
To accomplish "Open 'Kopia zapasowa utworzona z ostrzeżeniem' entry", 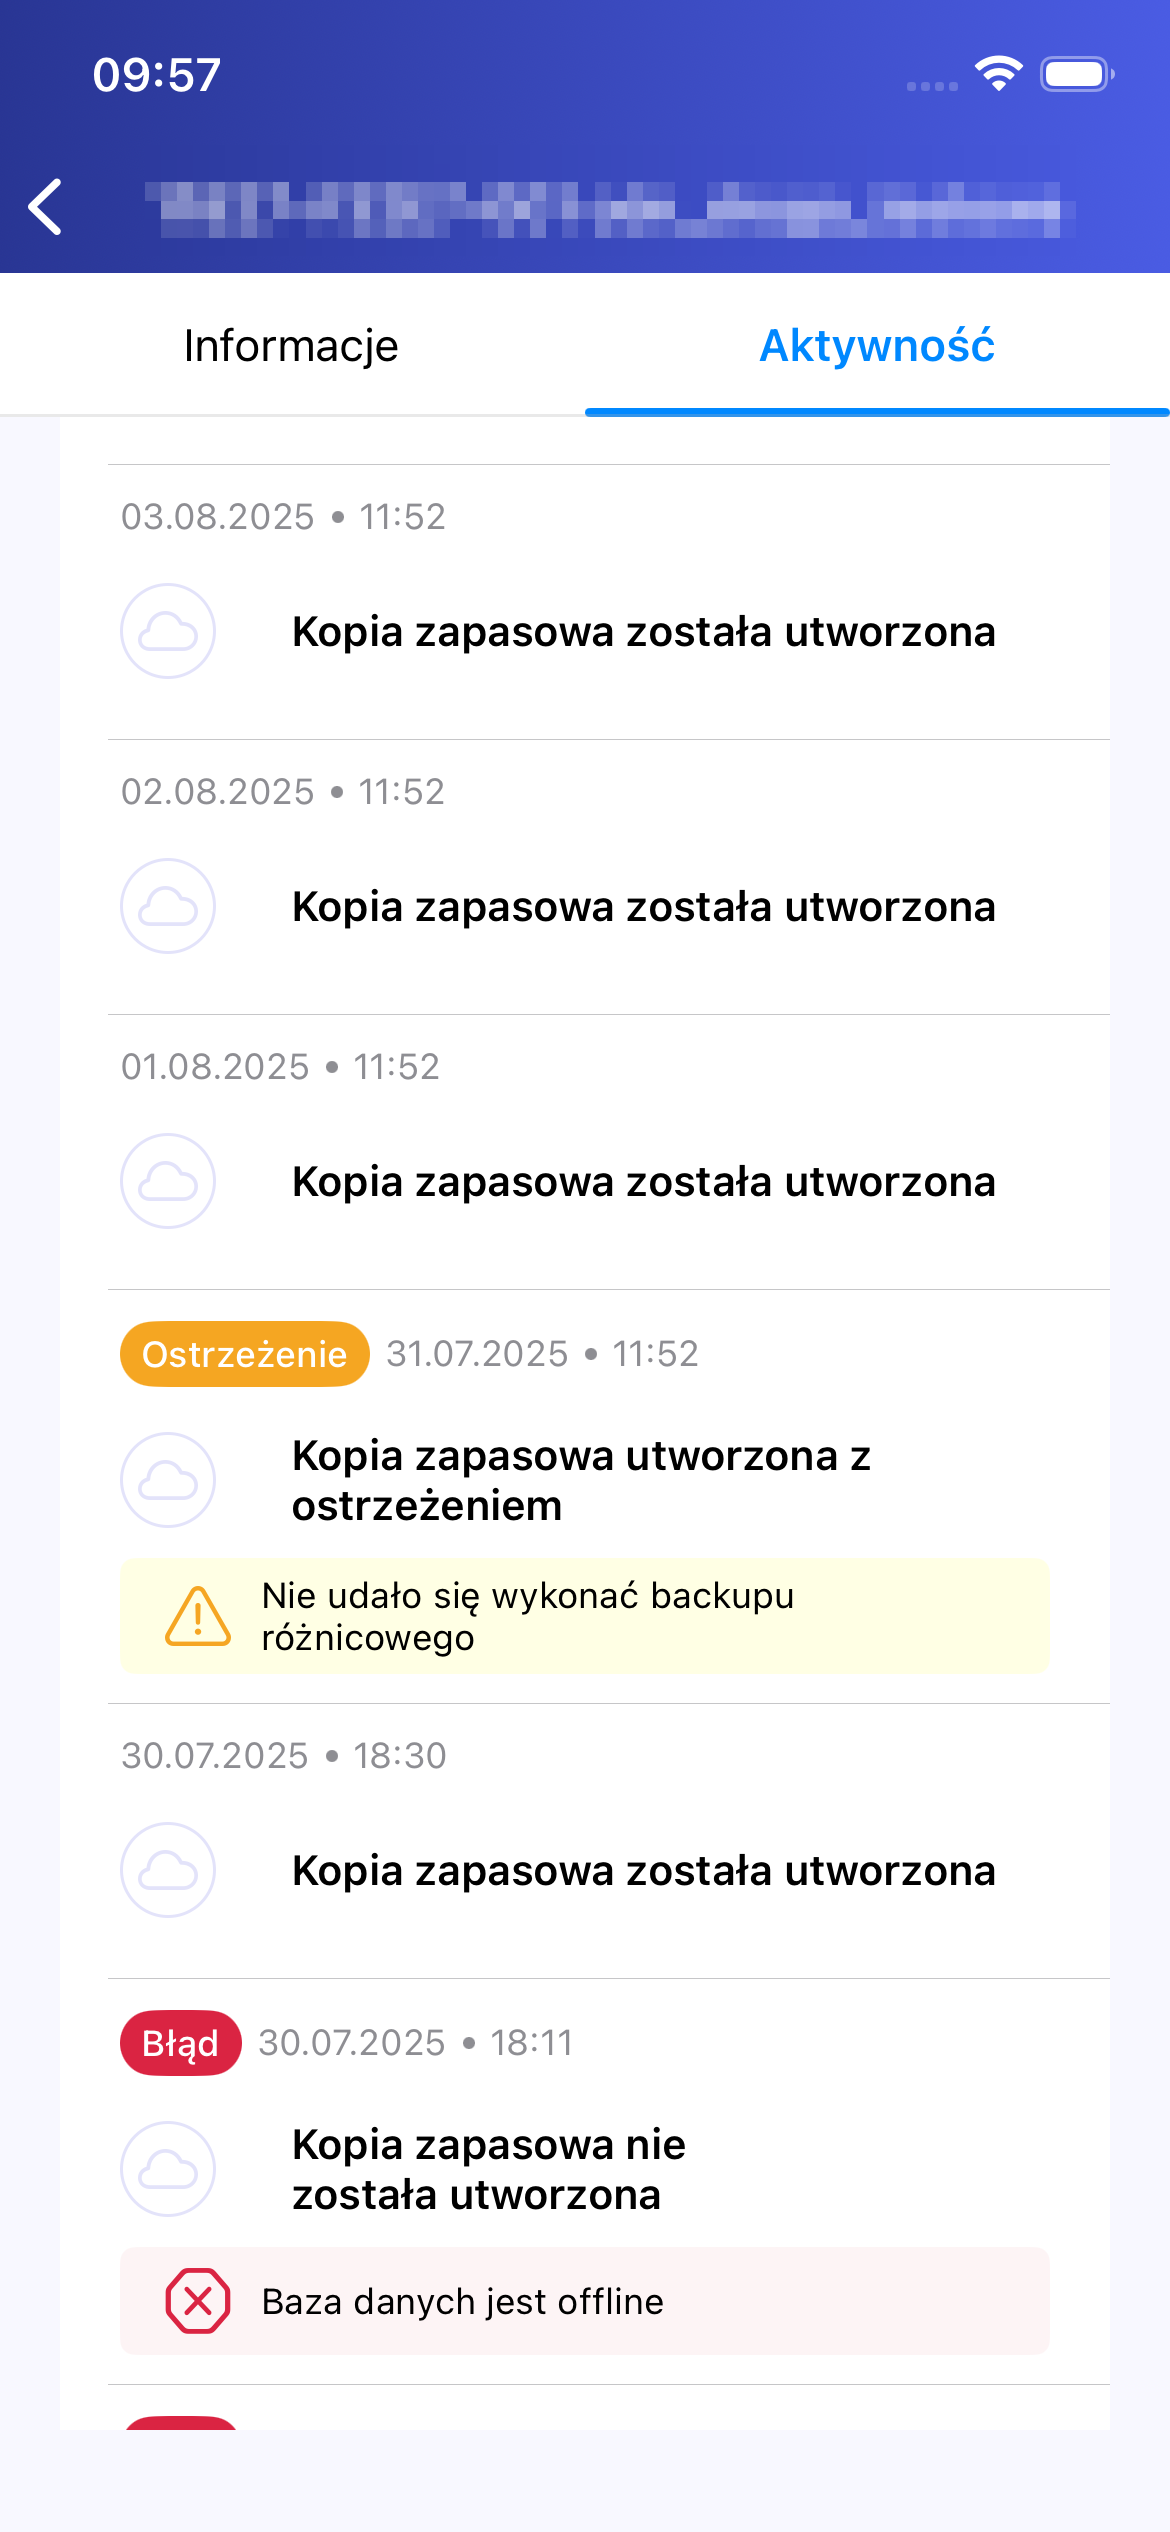I will pos(581,1480).
